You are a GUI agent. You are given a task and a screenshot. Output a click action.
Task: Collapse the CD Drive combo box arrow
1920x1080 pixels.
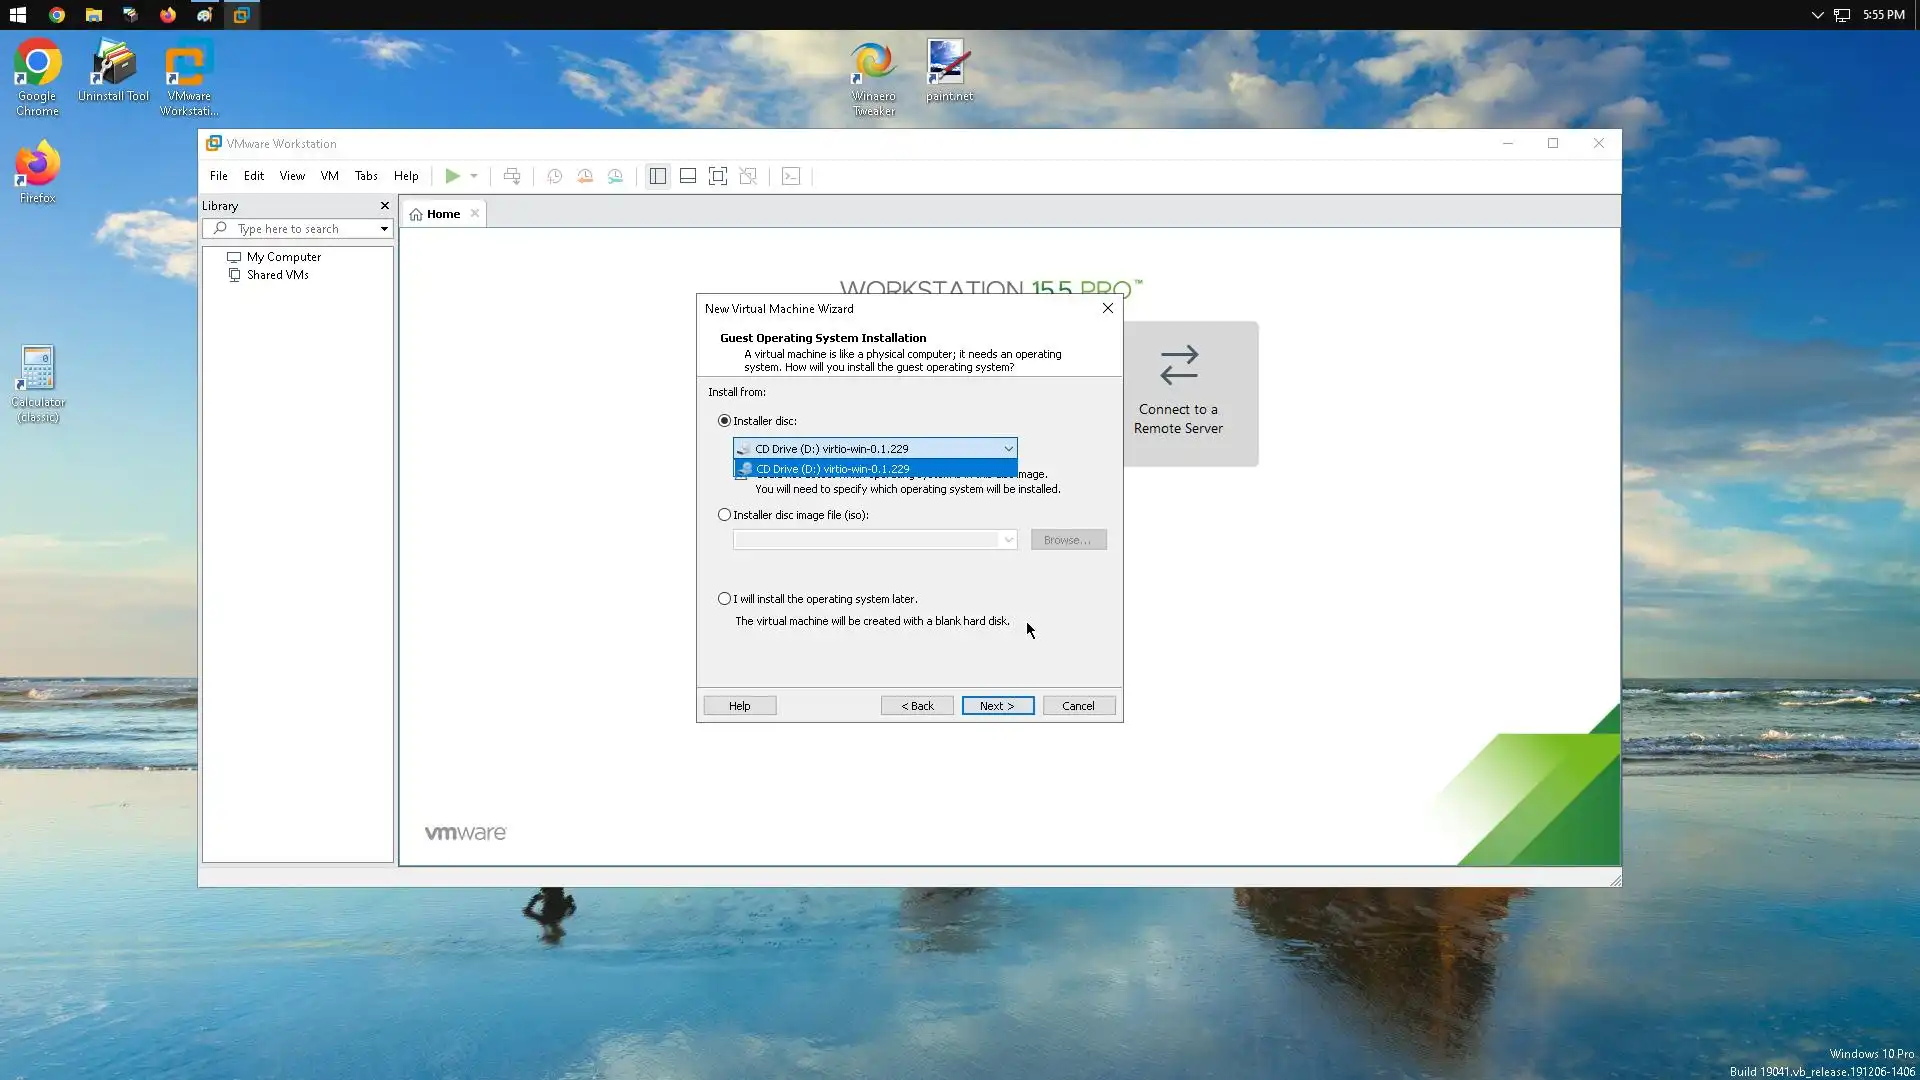(1008, 449)
